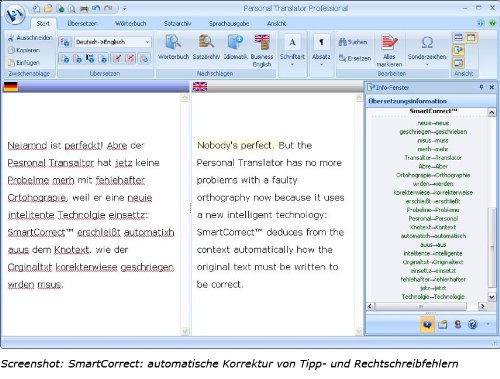The image size is (500, 379).
Task: Click the highlighted 'Nobody's perfect.' in English pane
Action: click(x=235, y=146)
